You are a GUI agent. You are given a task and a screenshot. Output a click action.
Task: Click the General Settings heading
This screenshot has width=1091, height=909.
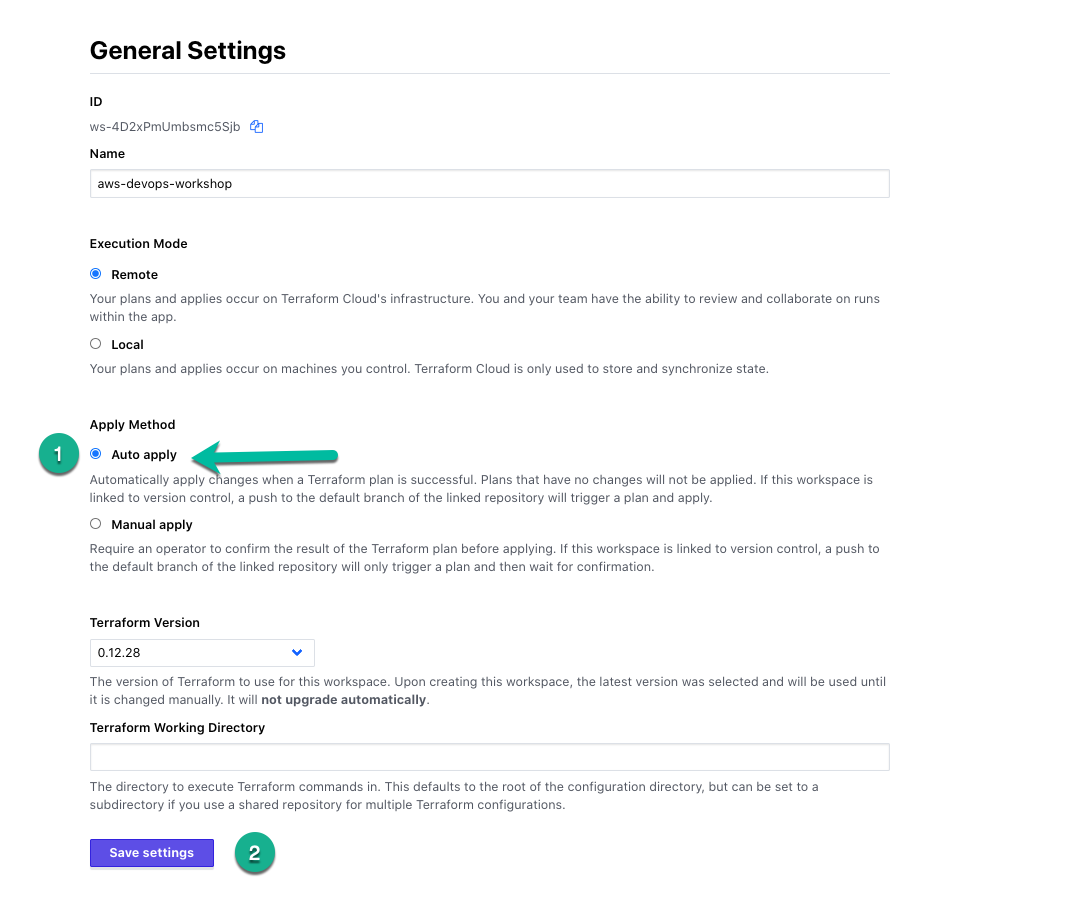click(188, 50)
